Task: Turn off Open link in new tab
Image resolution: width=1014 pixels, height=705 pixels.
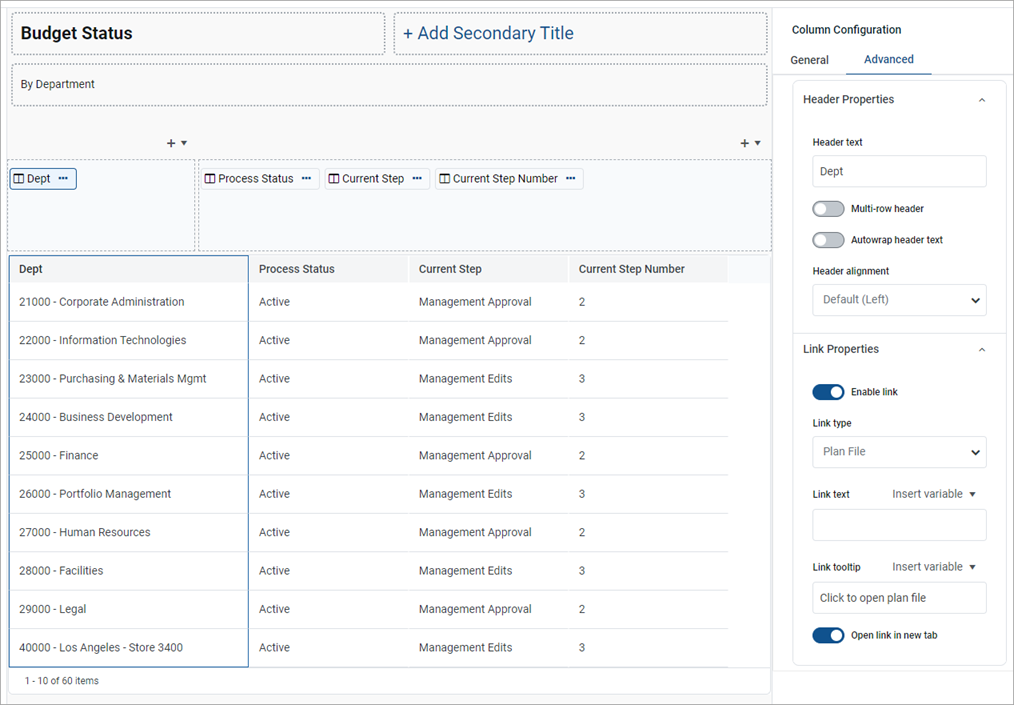Action: (x=828, y=635)
